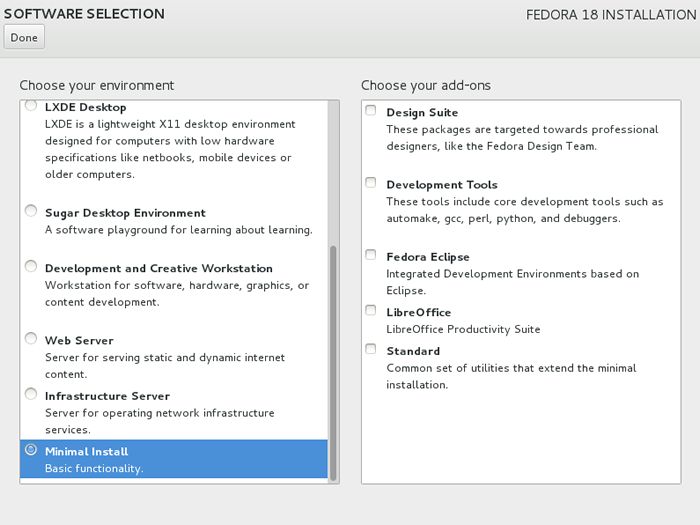Click 'Server for operating network infrastructure' text
Viewport: 700px width, 525px height.
(160, 421)
